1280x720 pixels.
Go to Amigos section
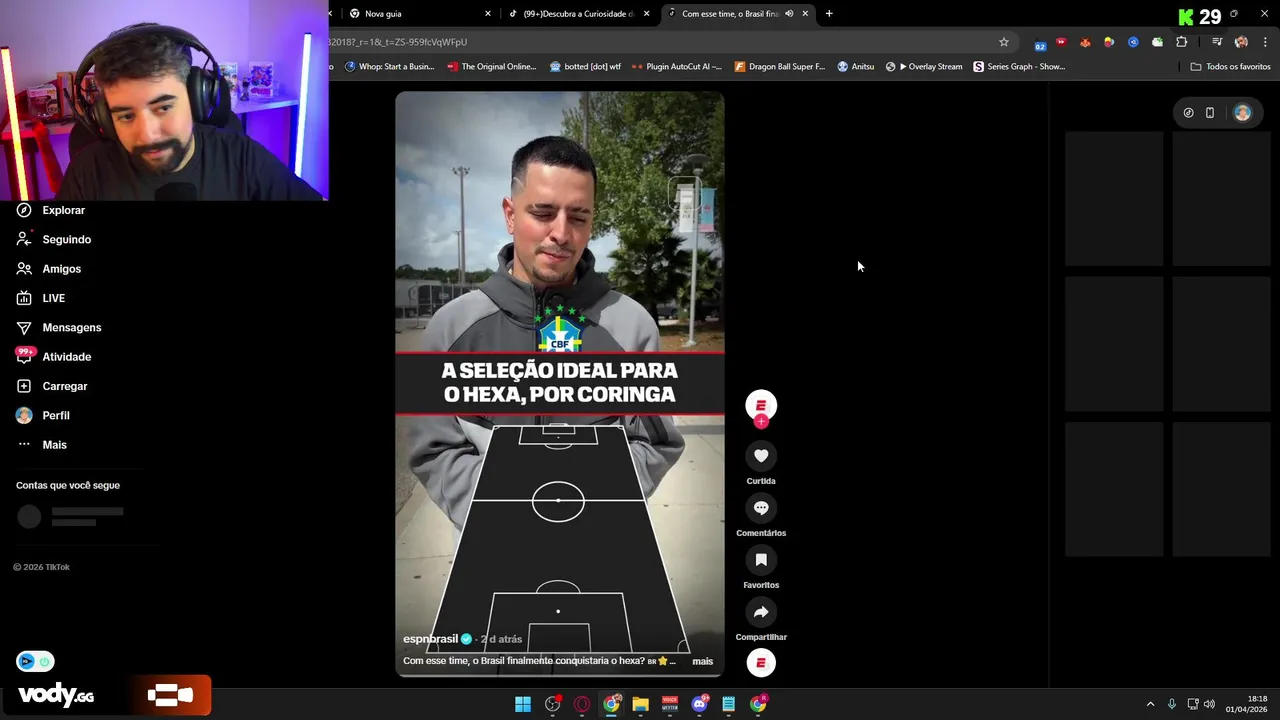(49, 269)
